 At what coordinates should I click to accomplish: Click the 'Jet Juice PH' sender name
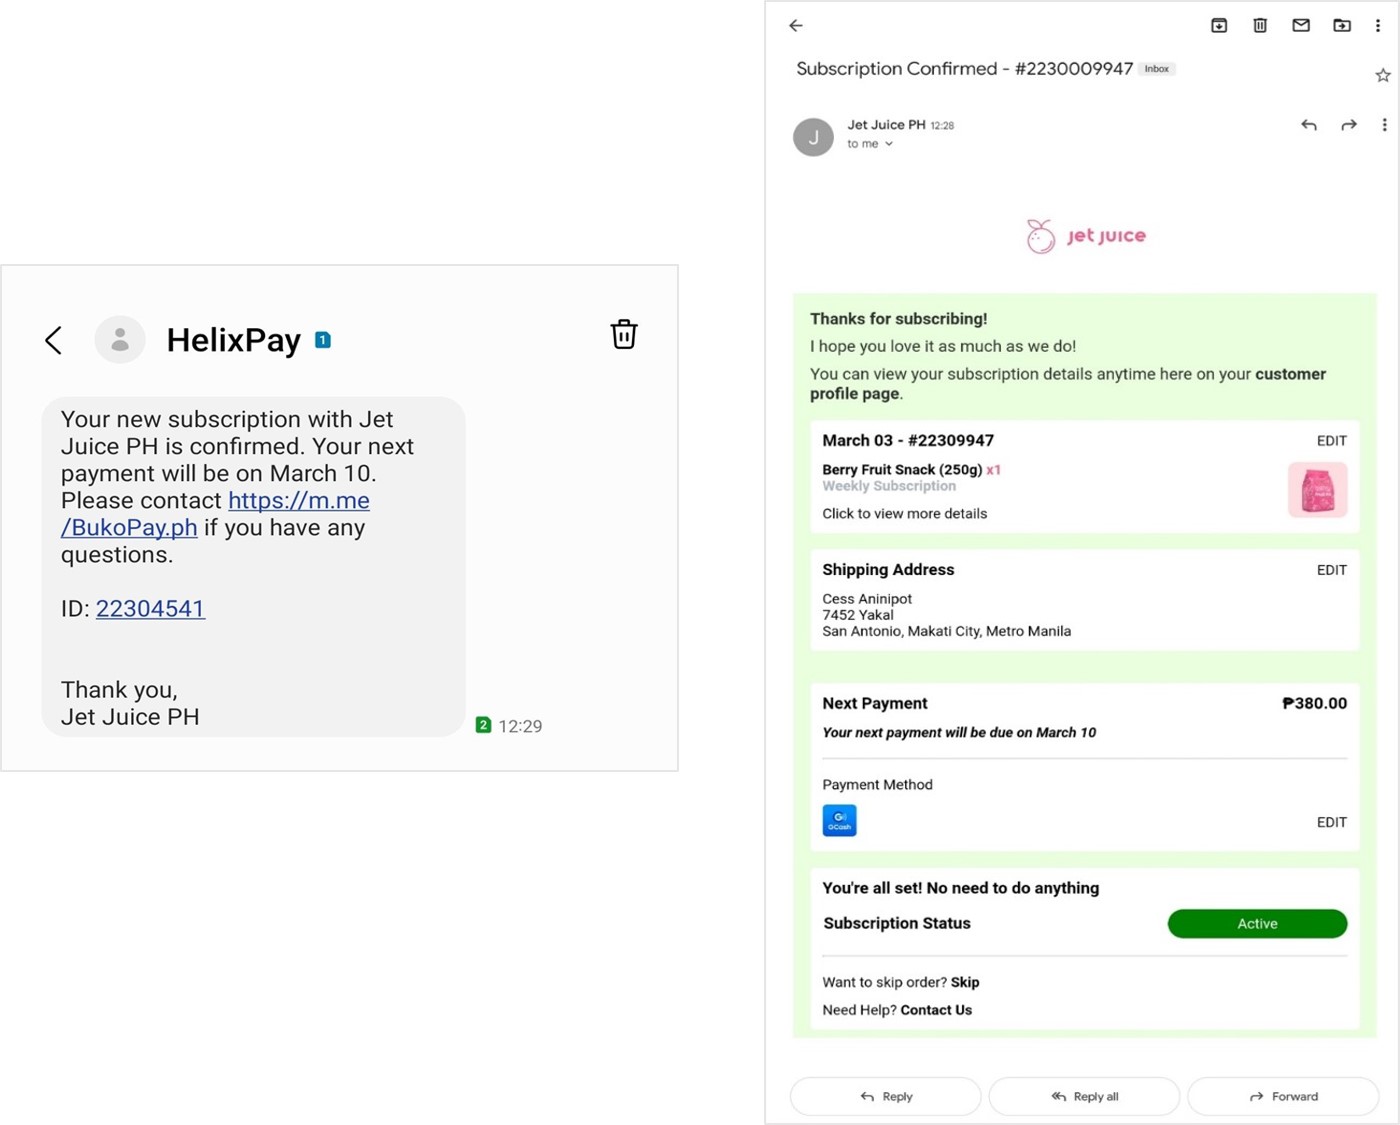coord(886,125)
